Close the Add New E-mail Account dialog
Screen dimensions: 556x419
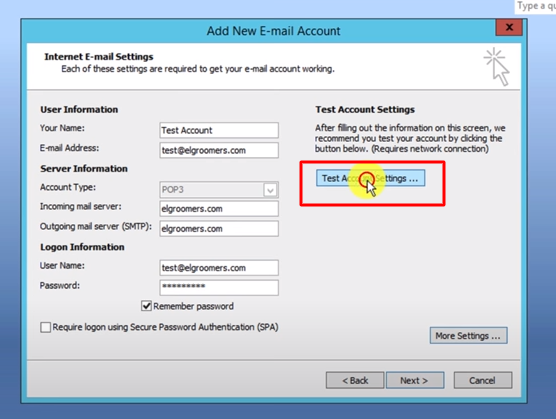pyautogui.click(x=509, y=27)
